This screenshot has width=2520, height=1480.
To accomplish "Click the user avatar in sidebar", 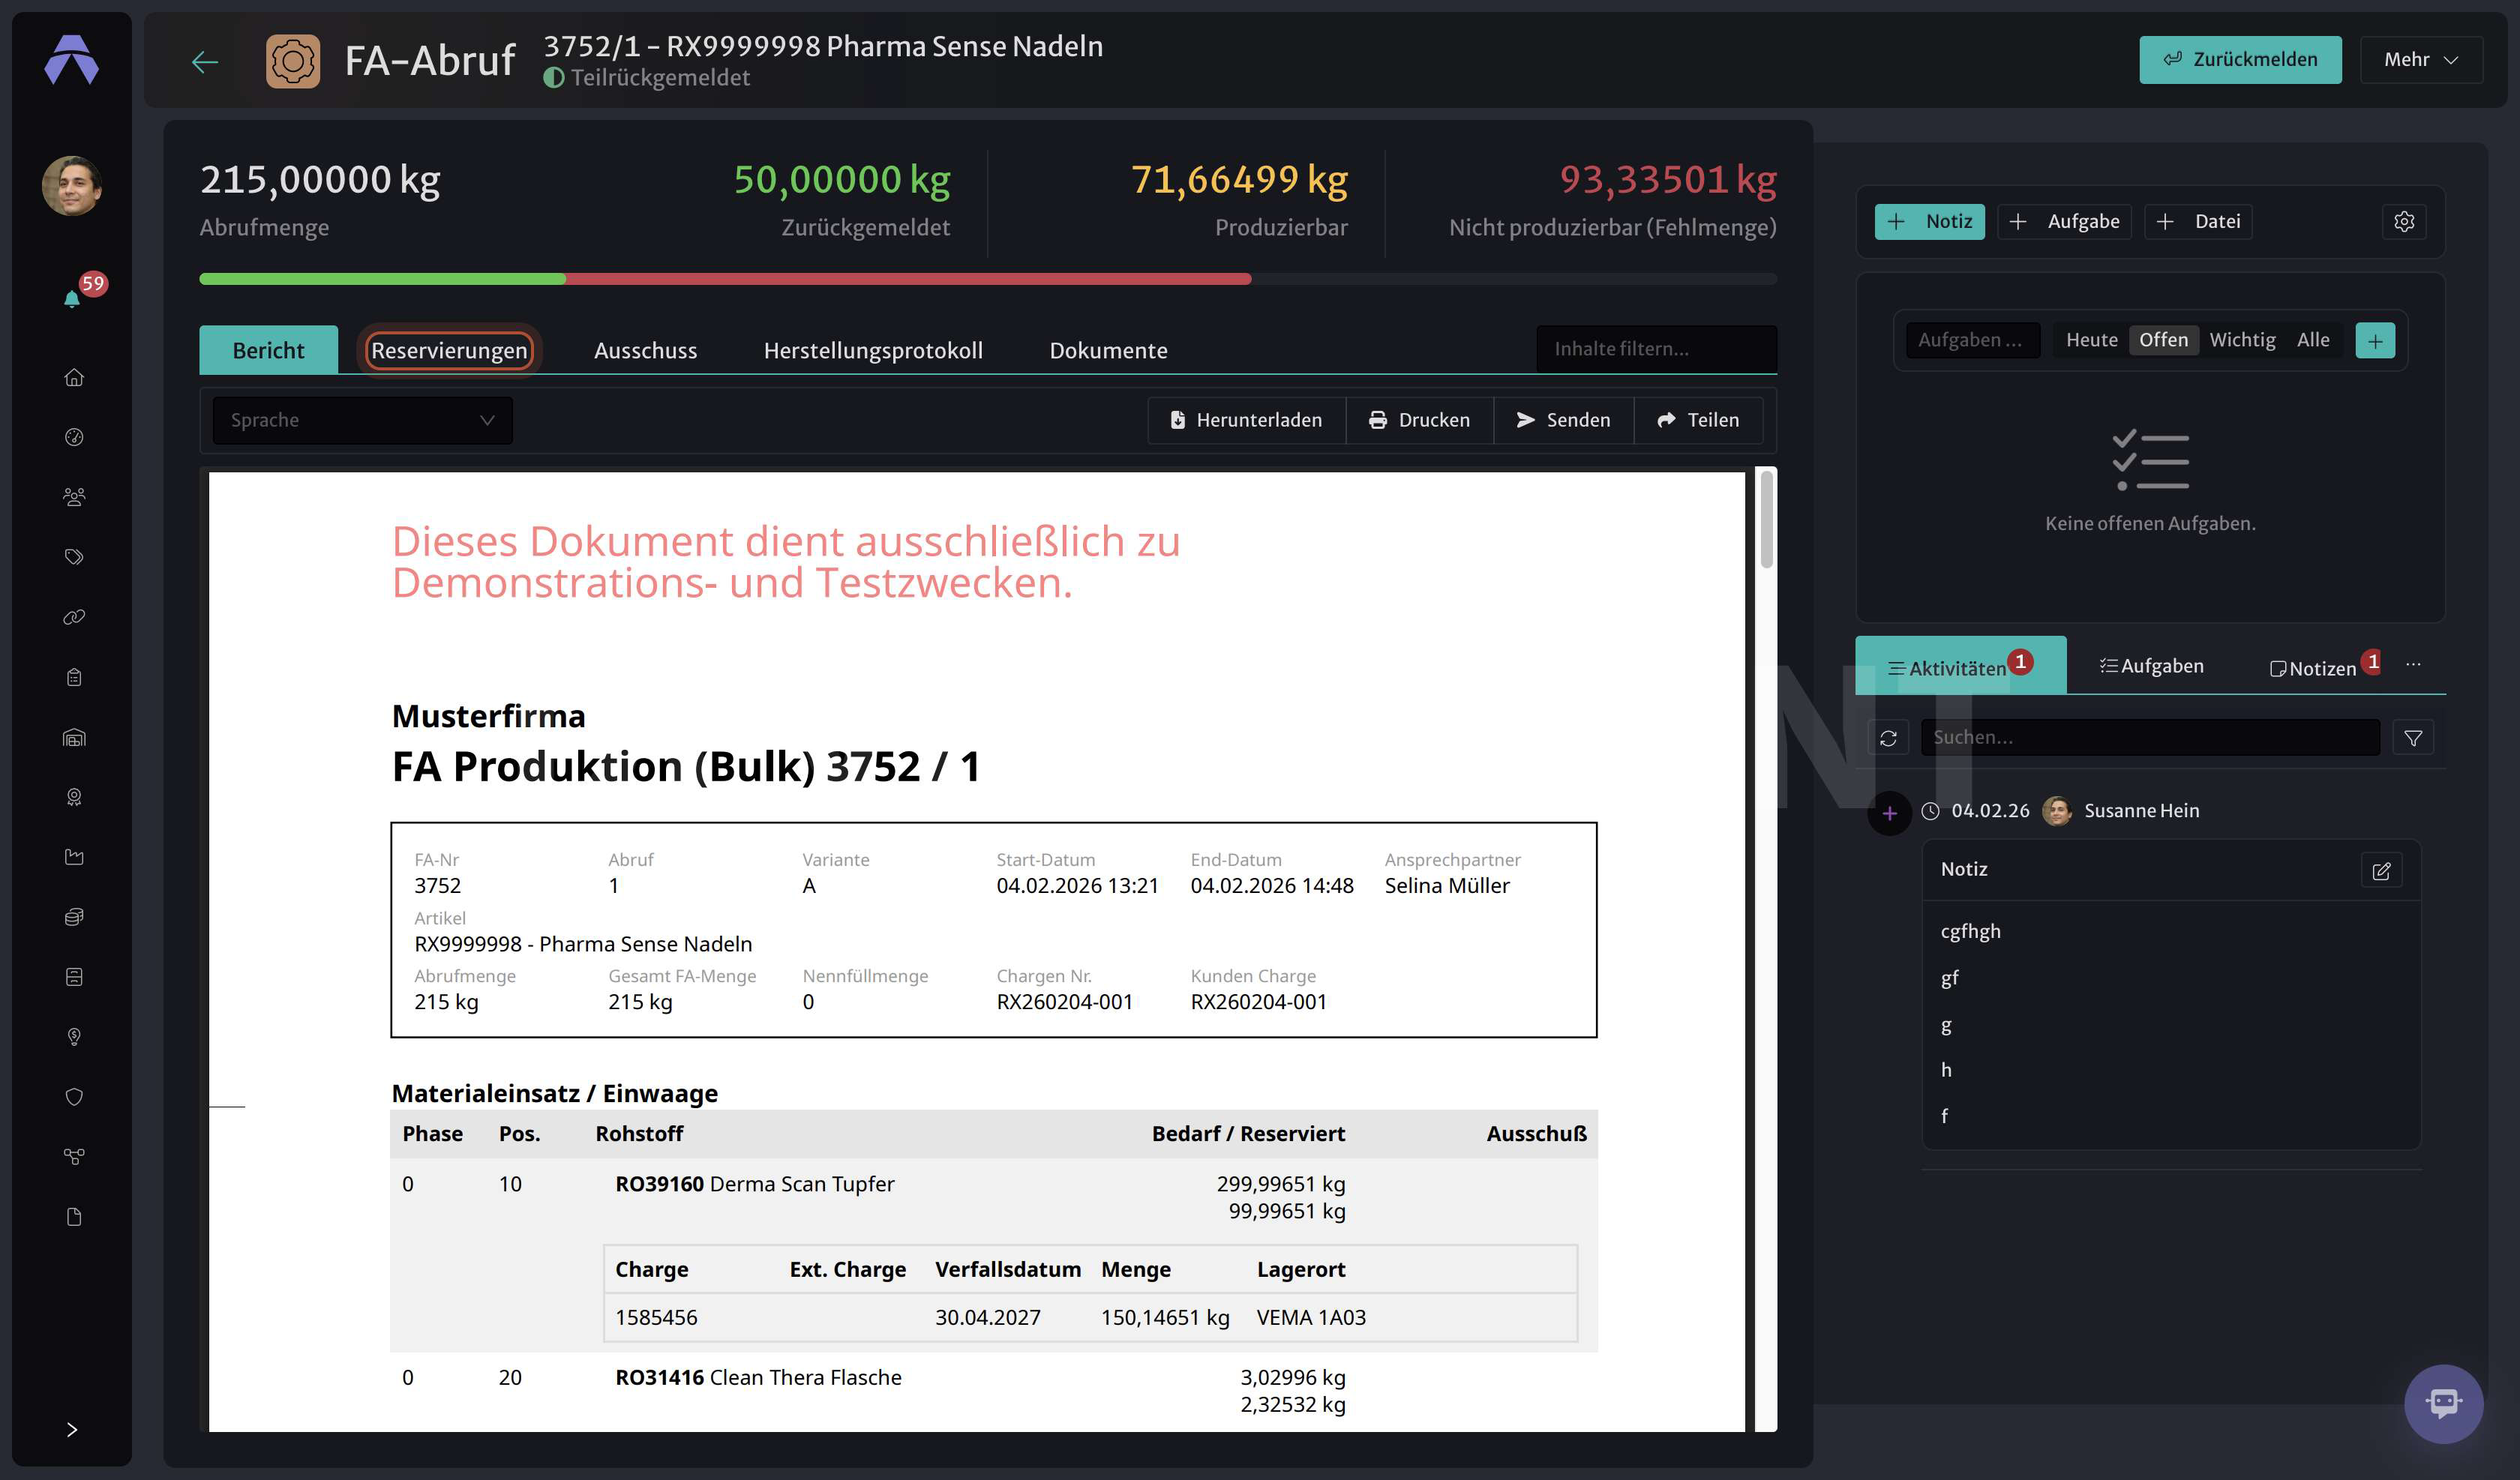I will click(72, 186).
